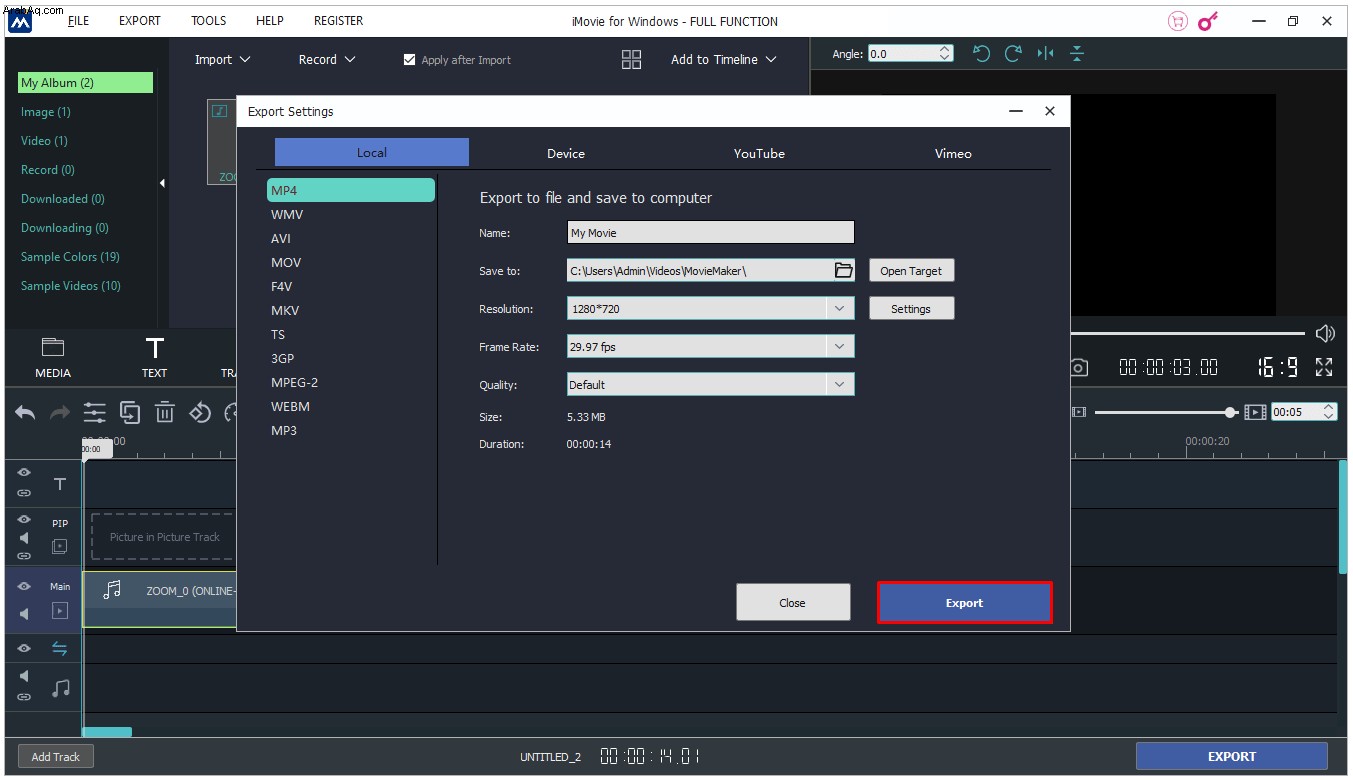Browse for a save folder with the folder icon
The image size is (1353, 780).
843,270
